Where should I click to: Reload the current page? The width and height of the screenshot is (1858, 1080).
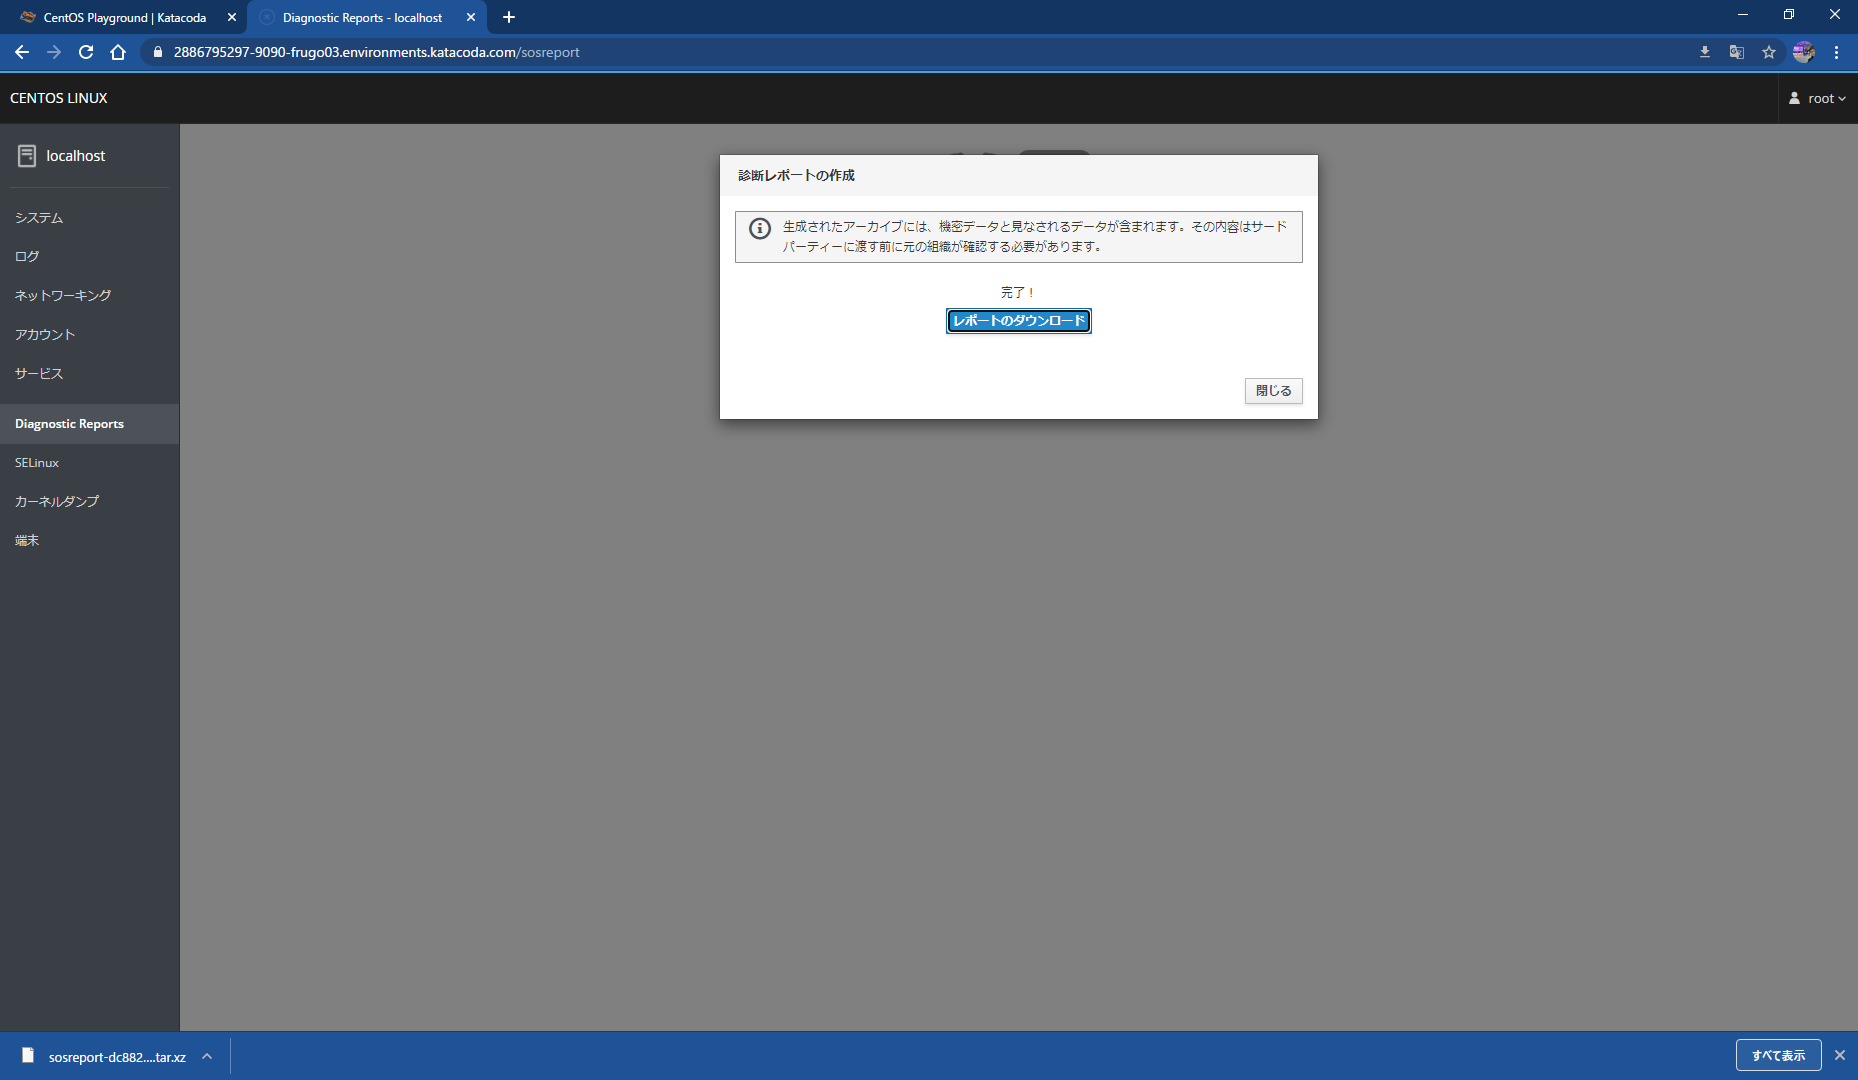(x=86, y=52)
